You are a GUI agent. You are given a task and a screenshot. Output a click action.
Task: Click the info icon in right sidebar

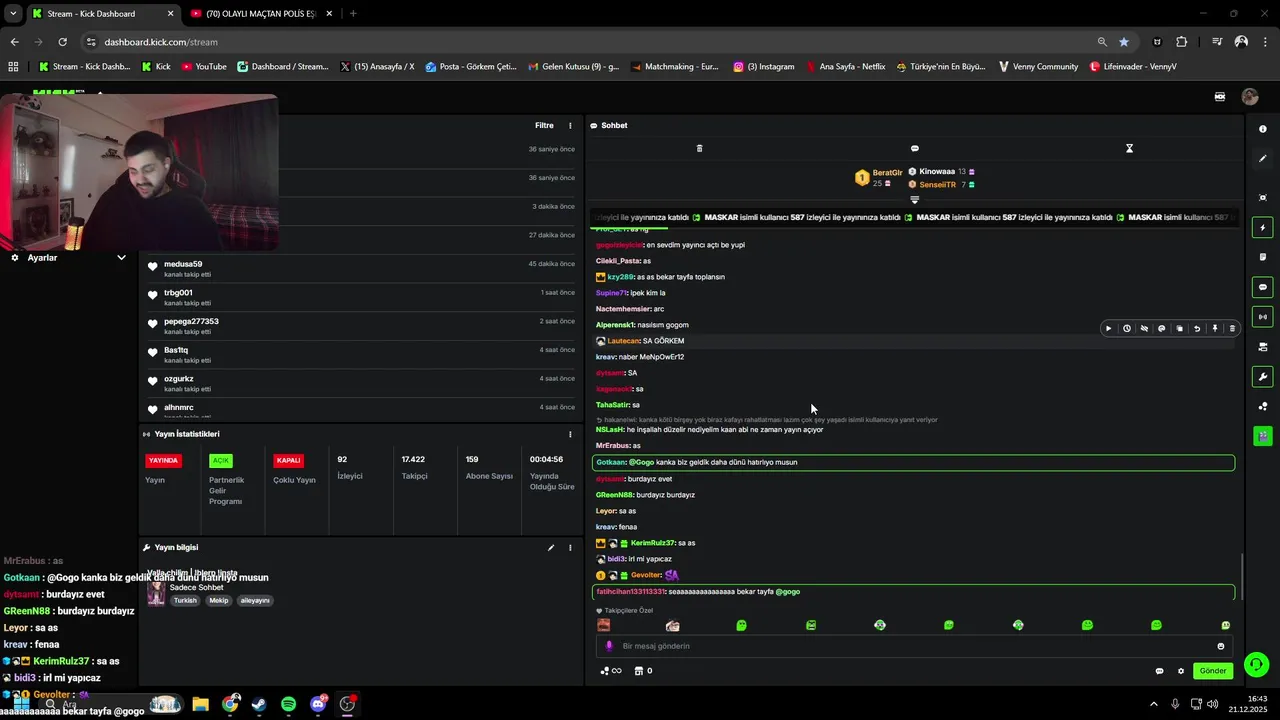tap(1263, 129)
